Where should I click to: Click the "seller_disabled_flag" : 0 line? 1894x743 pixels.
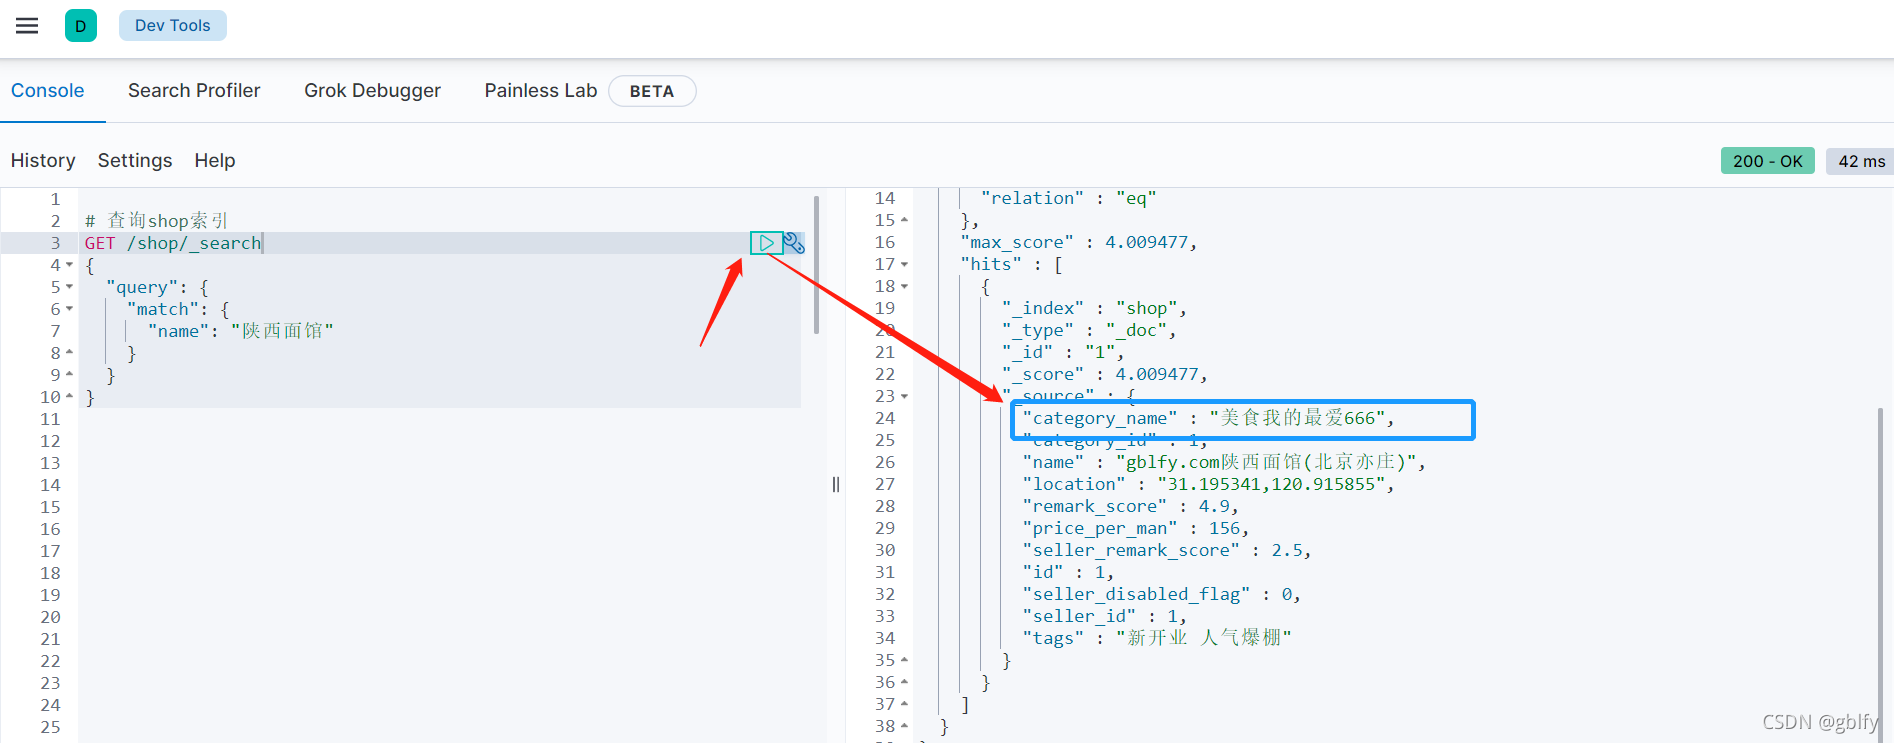point(1162,594)
